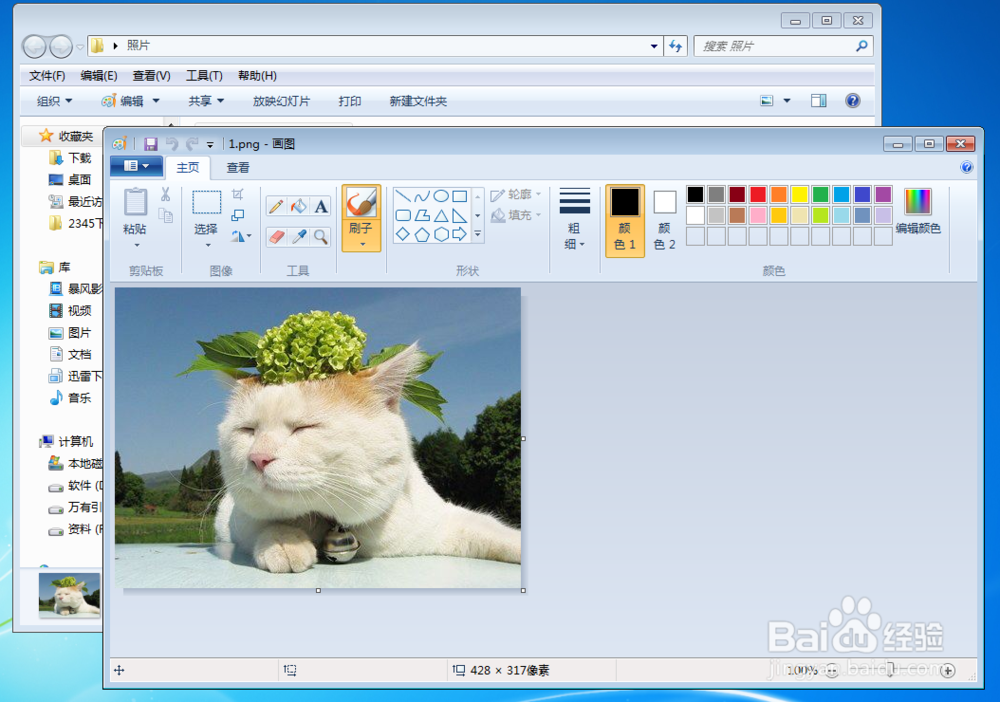Select Color 2 (颜色2) button

tap(665, 221)
